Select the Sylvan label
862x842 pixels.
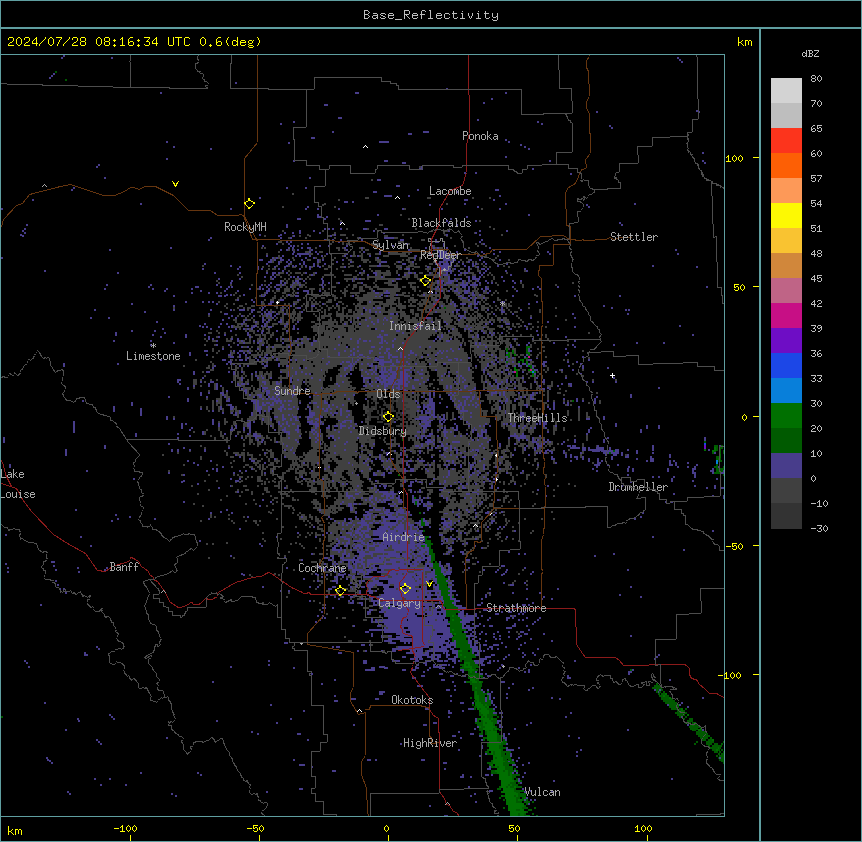(390, 245)
